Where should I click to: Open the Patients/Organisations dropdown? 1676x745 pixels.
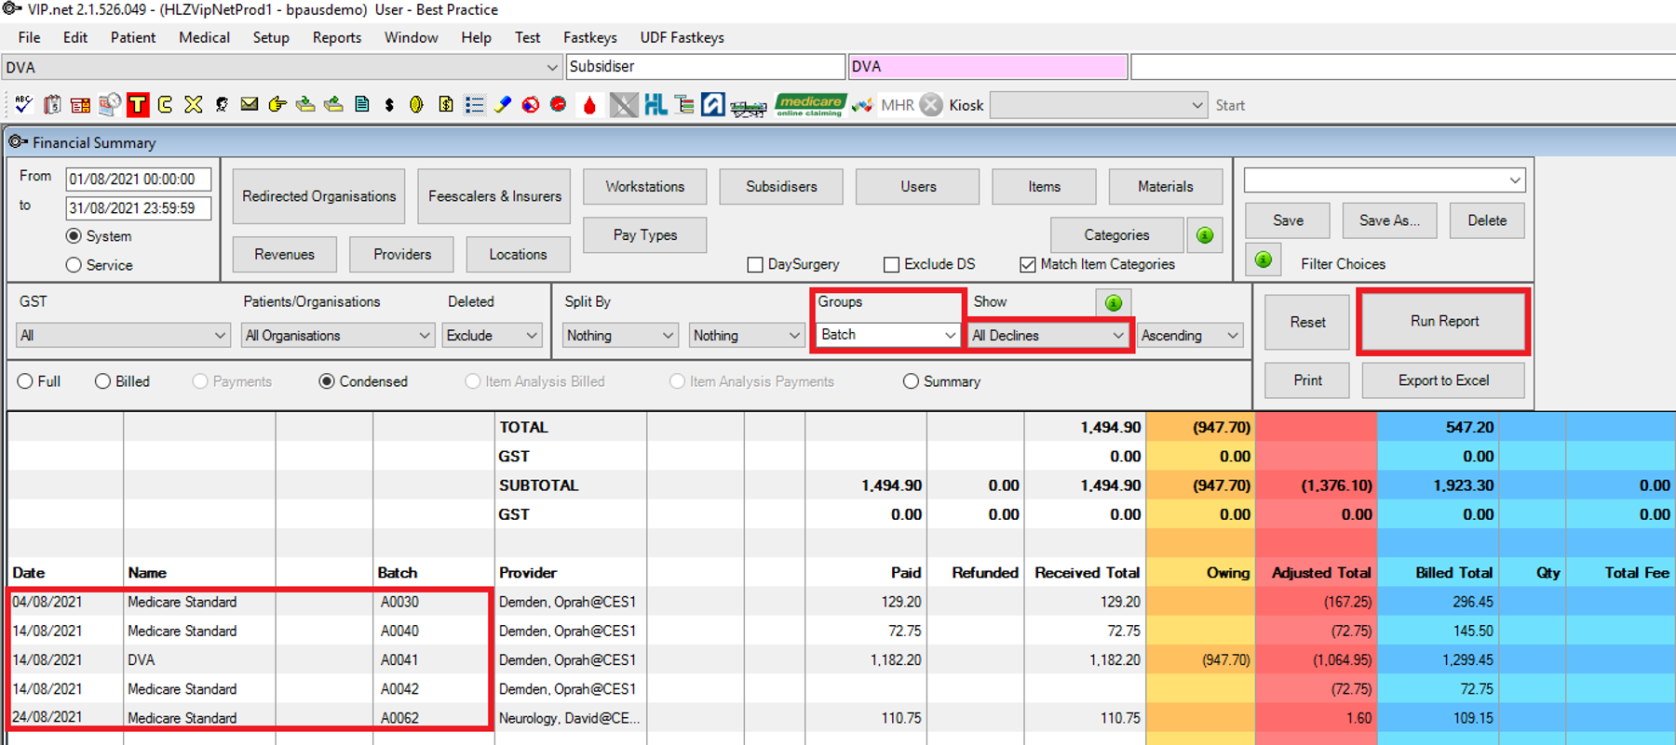click(x=337, y=335)
